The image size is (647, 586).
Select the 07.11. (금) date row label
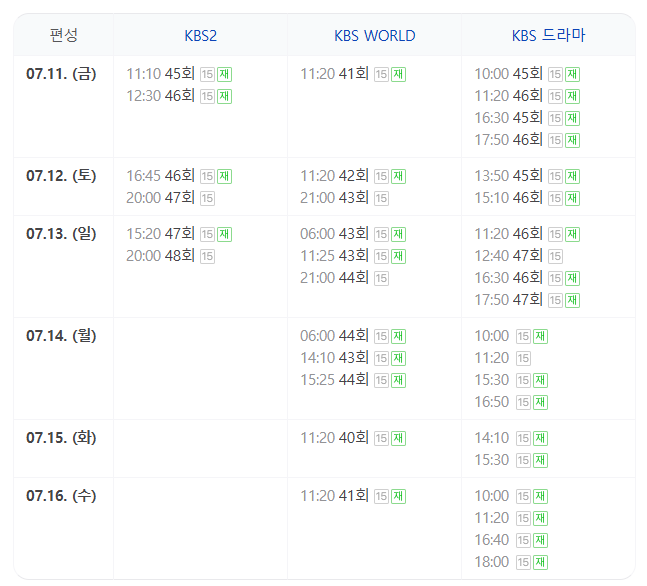click(61, 74)
